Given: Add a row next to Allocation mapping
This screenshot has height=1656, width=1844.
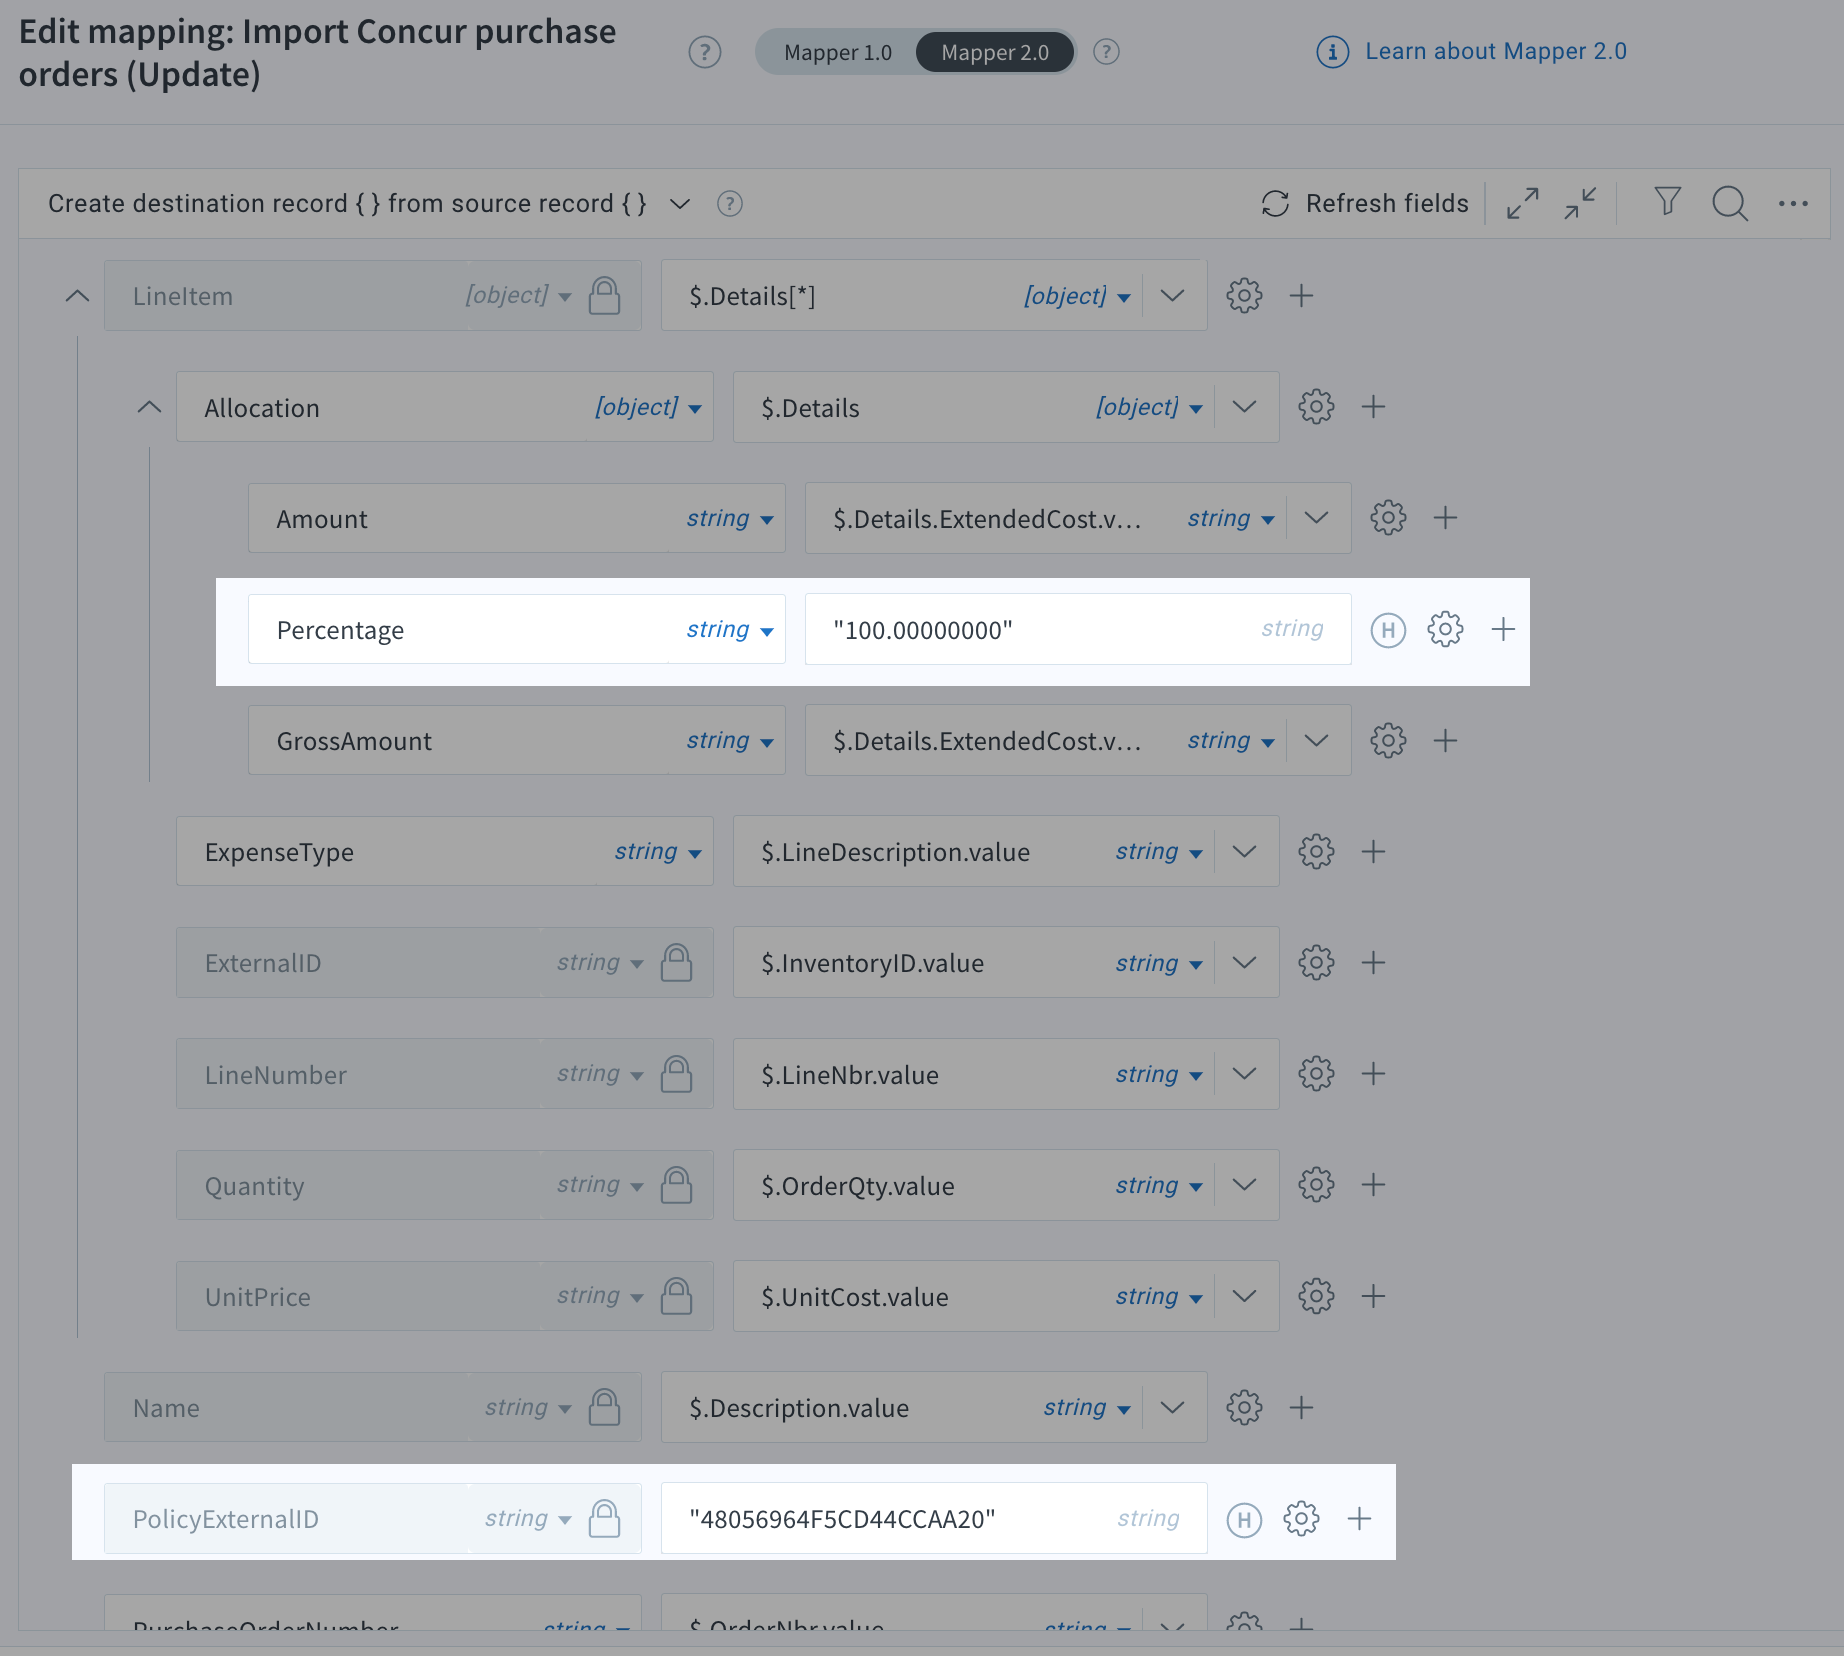Looking at the screenshot, I should click(x=1373, y=407).
